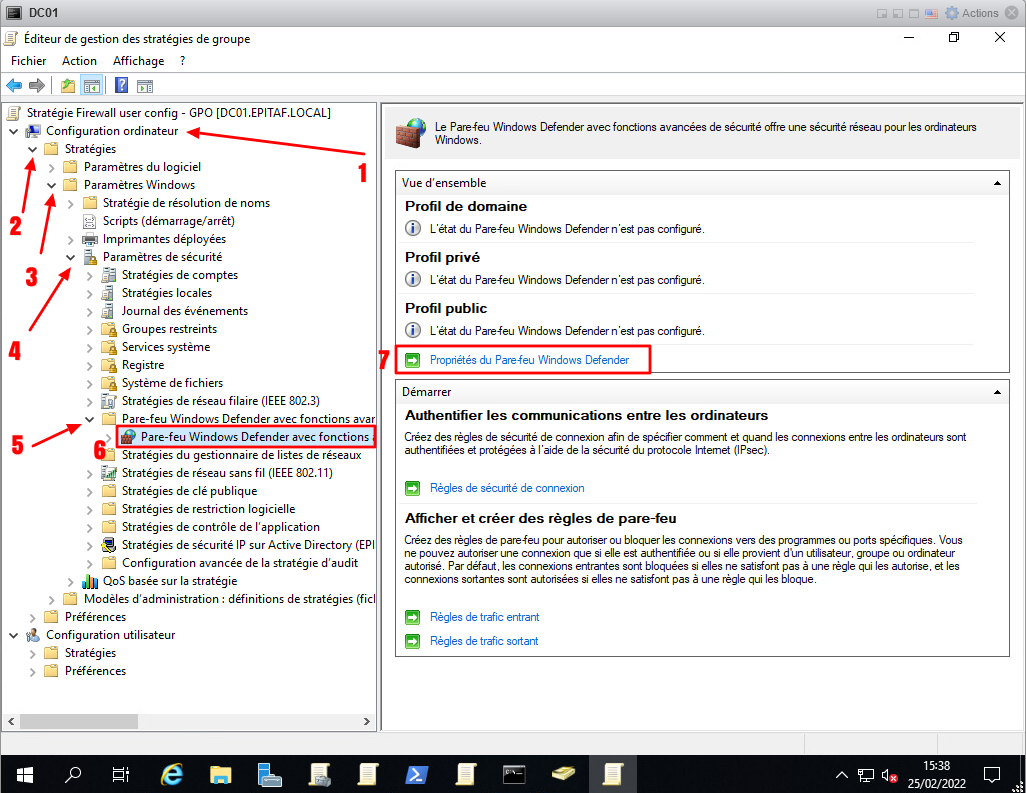The width and height of the screenshot is (1026, 793).
Task: Click the up one level folder icon
Action: click(68, 86)
